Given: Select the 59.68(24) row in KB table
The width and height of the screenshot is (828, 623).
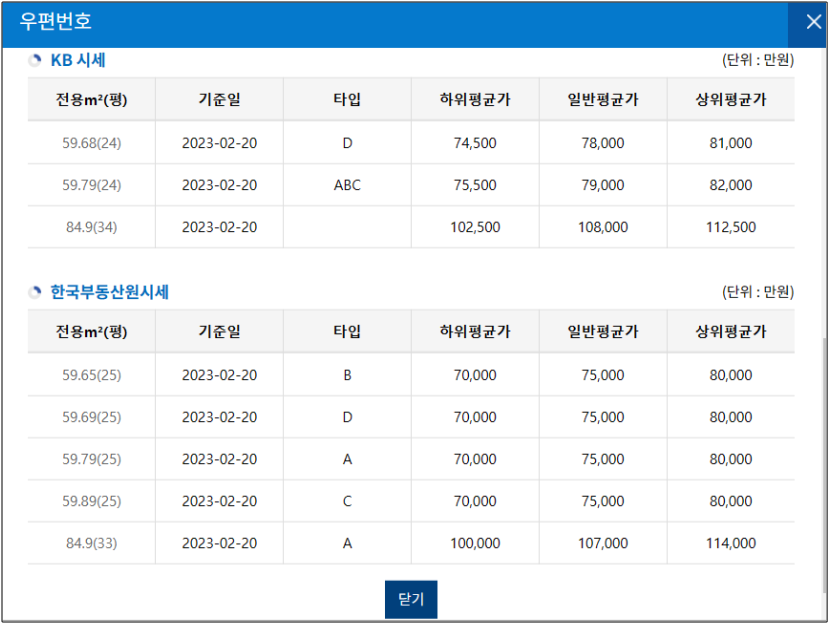Looking at the screenshot, I should (91, 142).
